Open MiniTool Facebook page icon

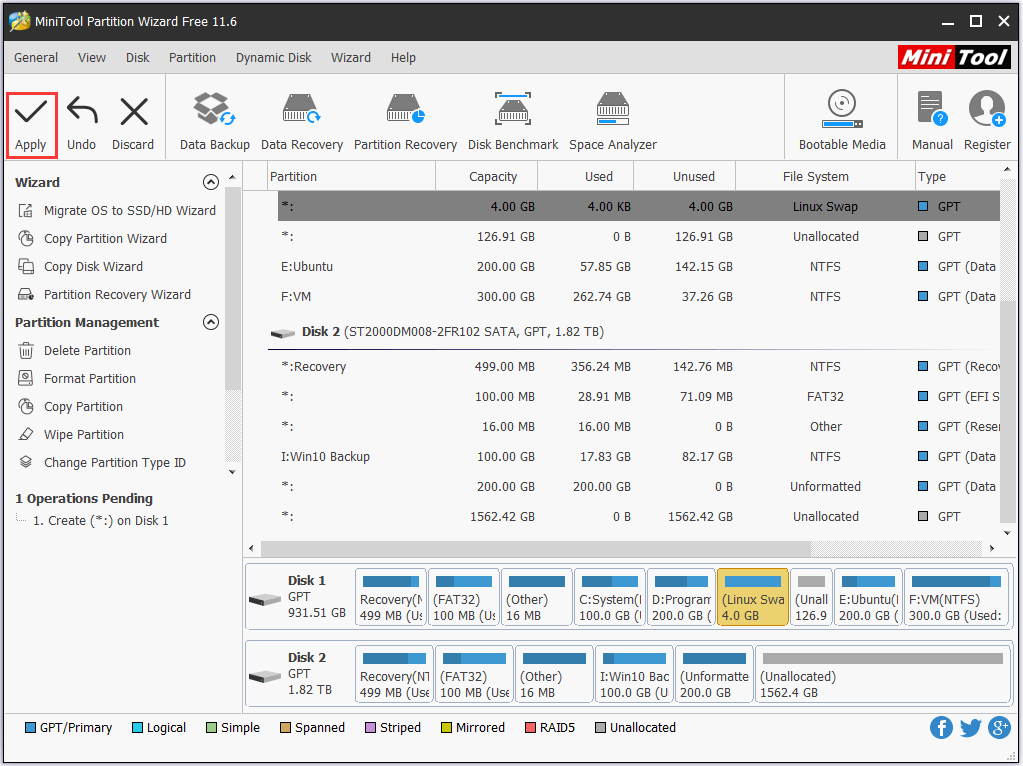coord(941,728)
